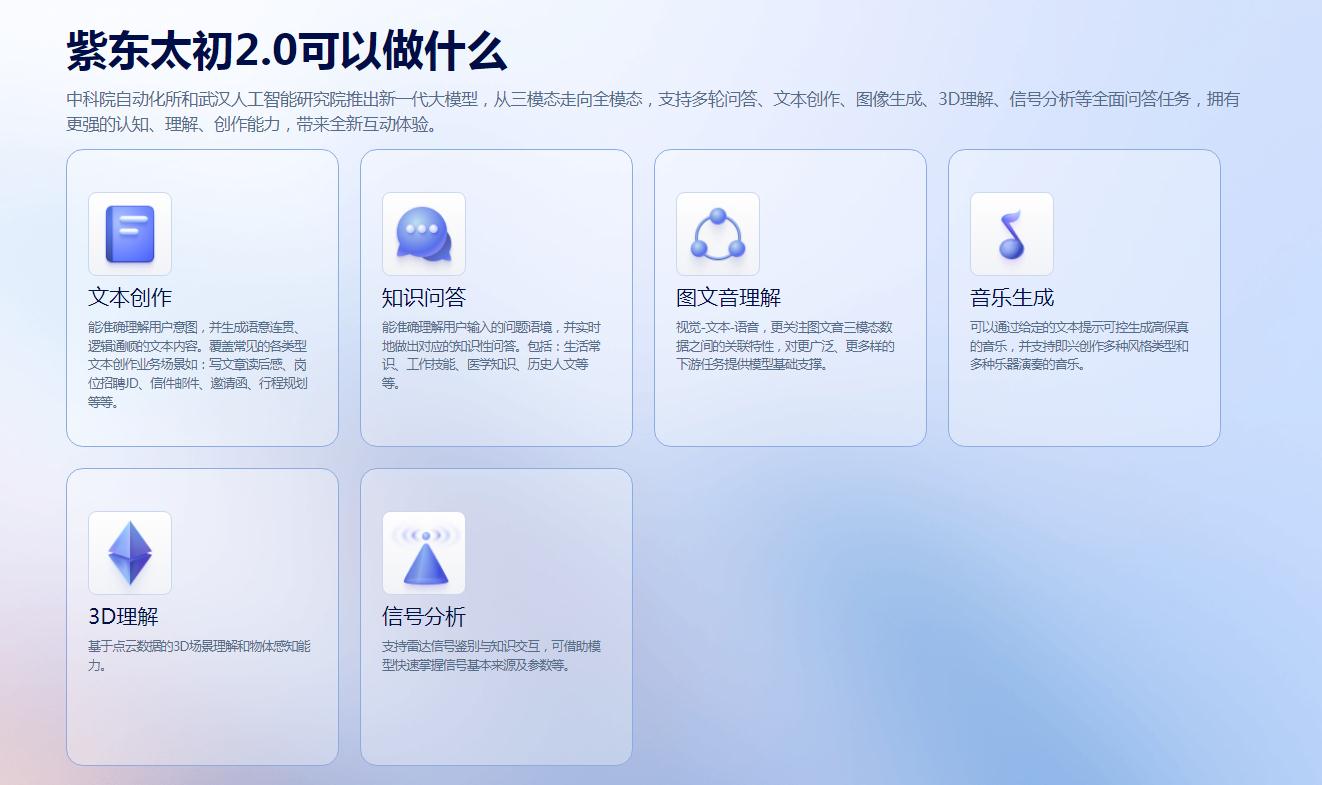Click the description starting 能准确理解用户意图
The width and height of the screenshot is (1322, 785).
[198, 365]
